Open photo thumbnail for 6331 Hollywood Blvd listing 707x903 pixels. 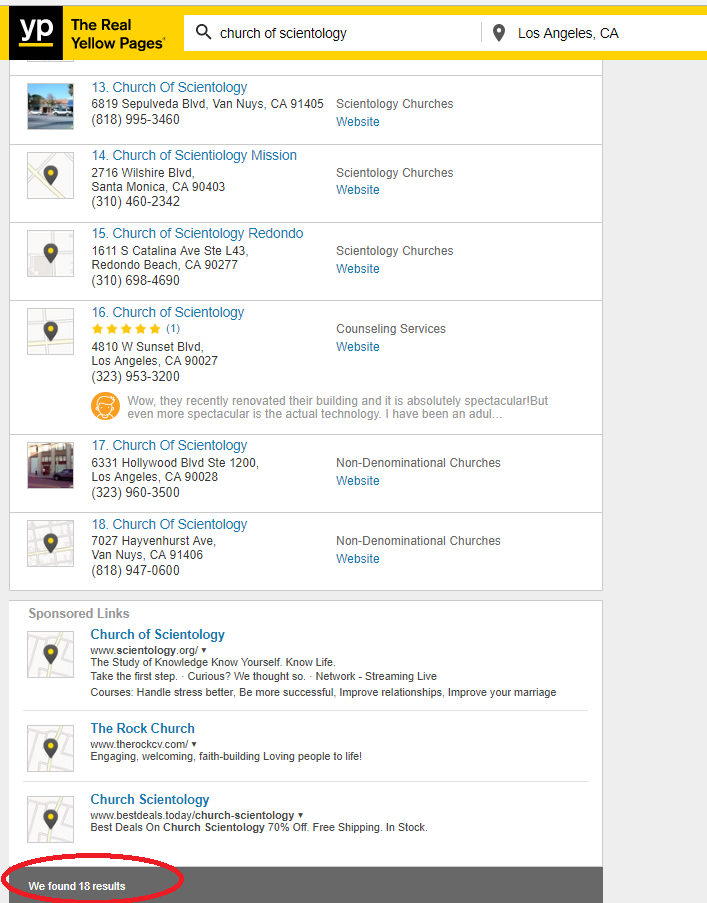(x=51, y=465)
